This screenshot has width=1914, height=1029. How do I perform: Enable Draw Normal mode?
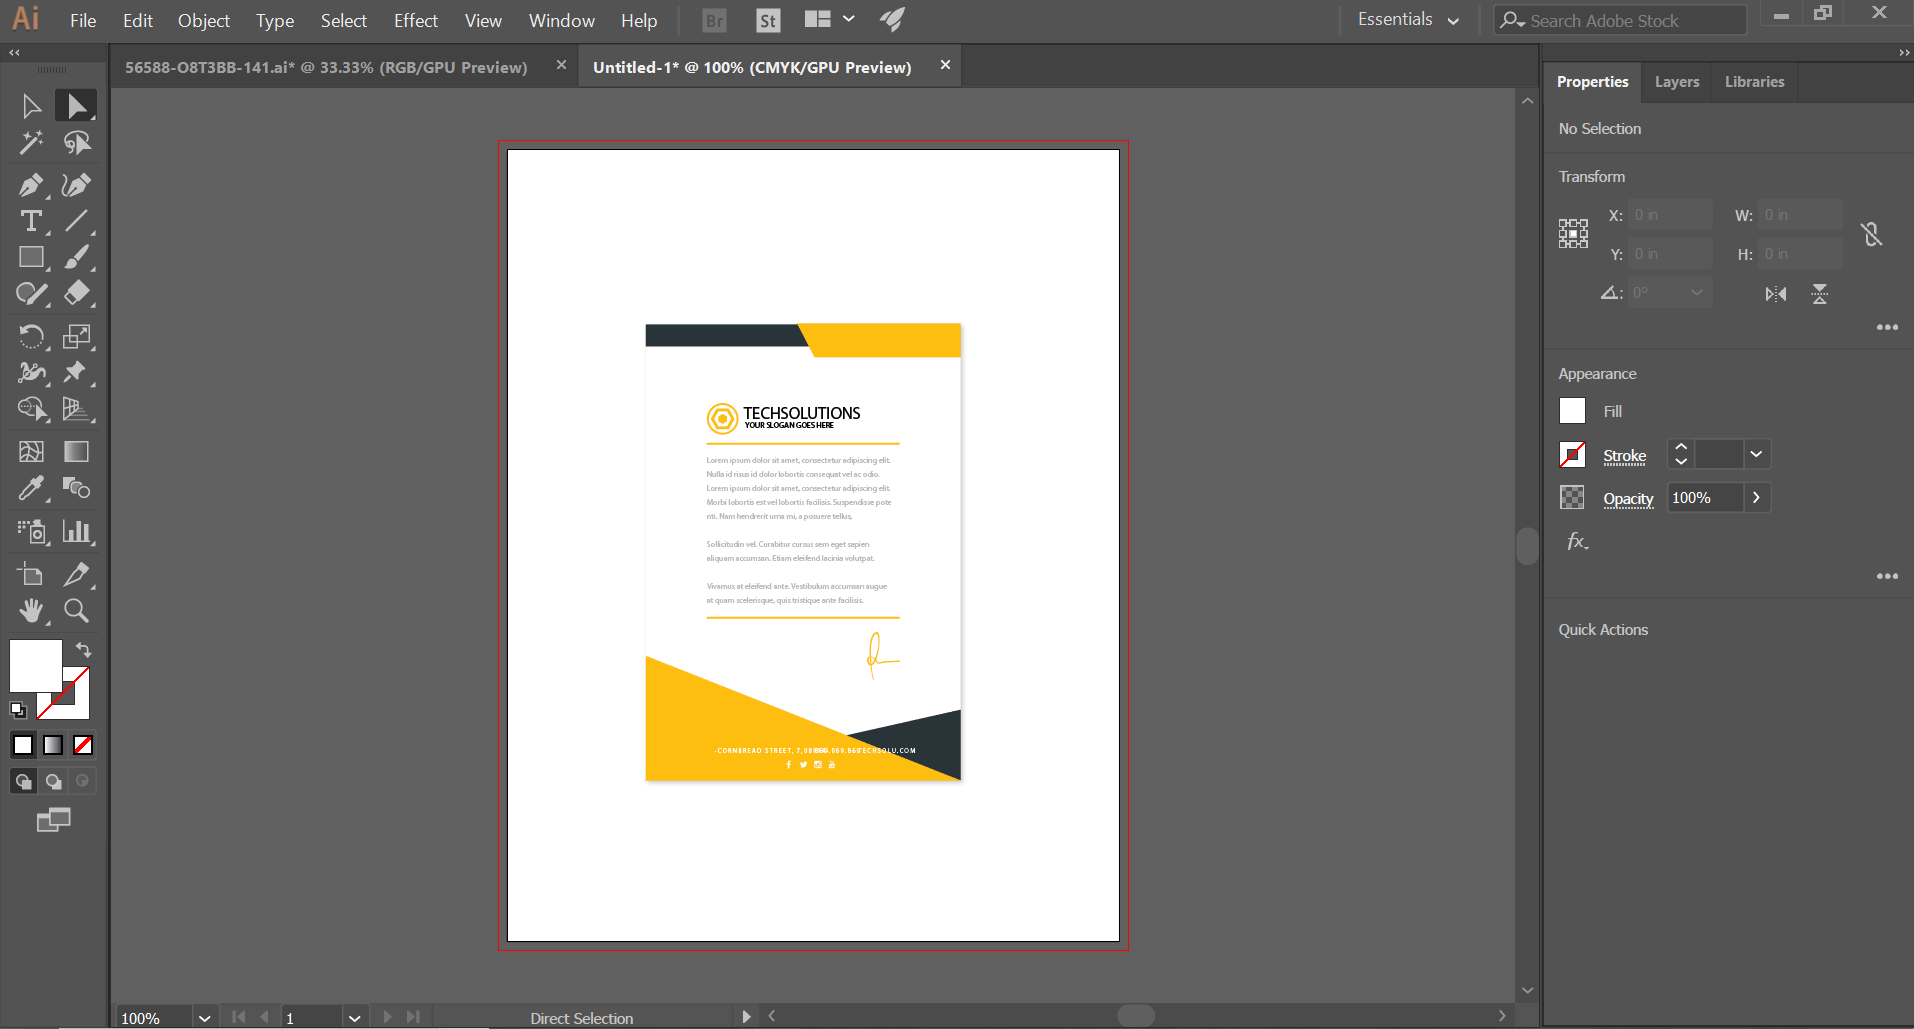pyautogui.click(x=24, y=781)
